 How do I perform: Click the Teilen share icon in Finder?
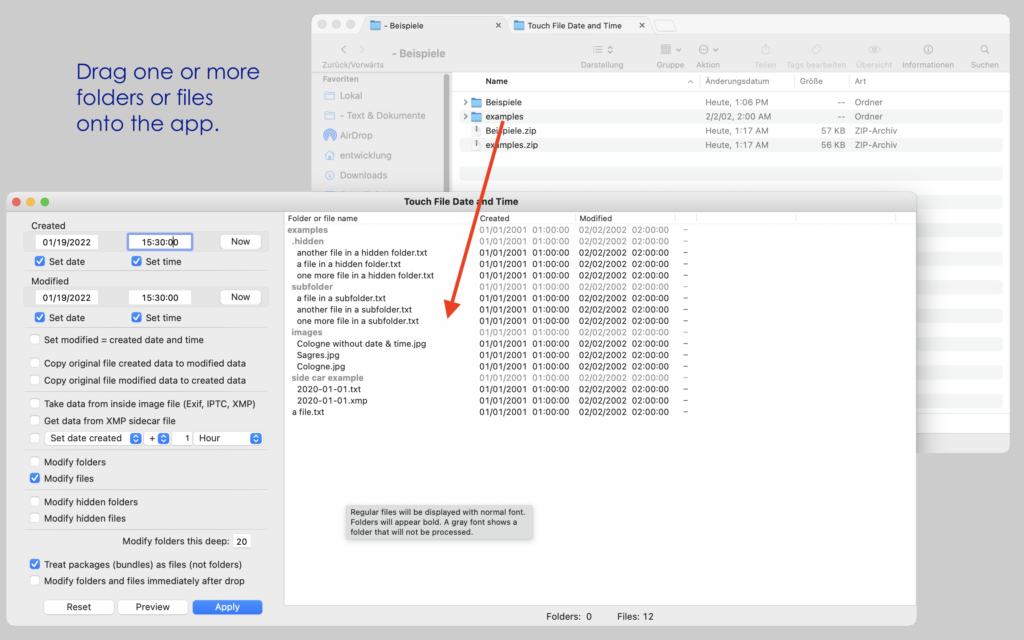click(765, 50)
